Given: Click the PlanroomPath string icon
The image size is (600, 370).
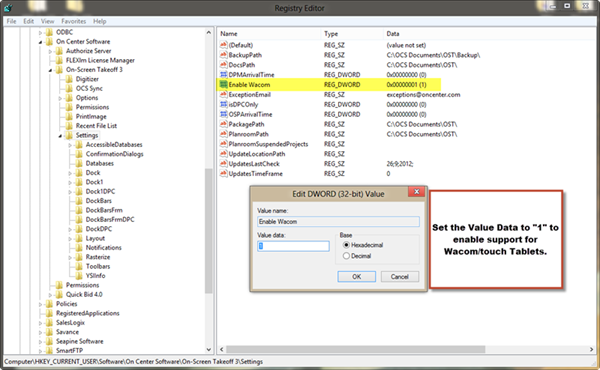Looking at the screenshot, I should pos(223,134).
